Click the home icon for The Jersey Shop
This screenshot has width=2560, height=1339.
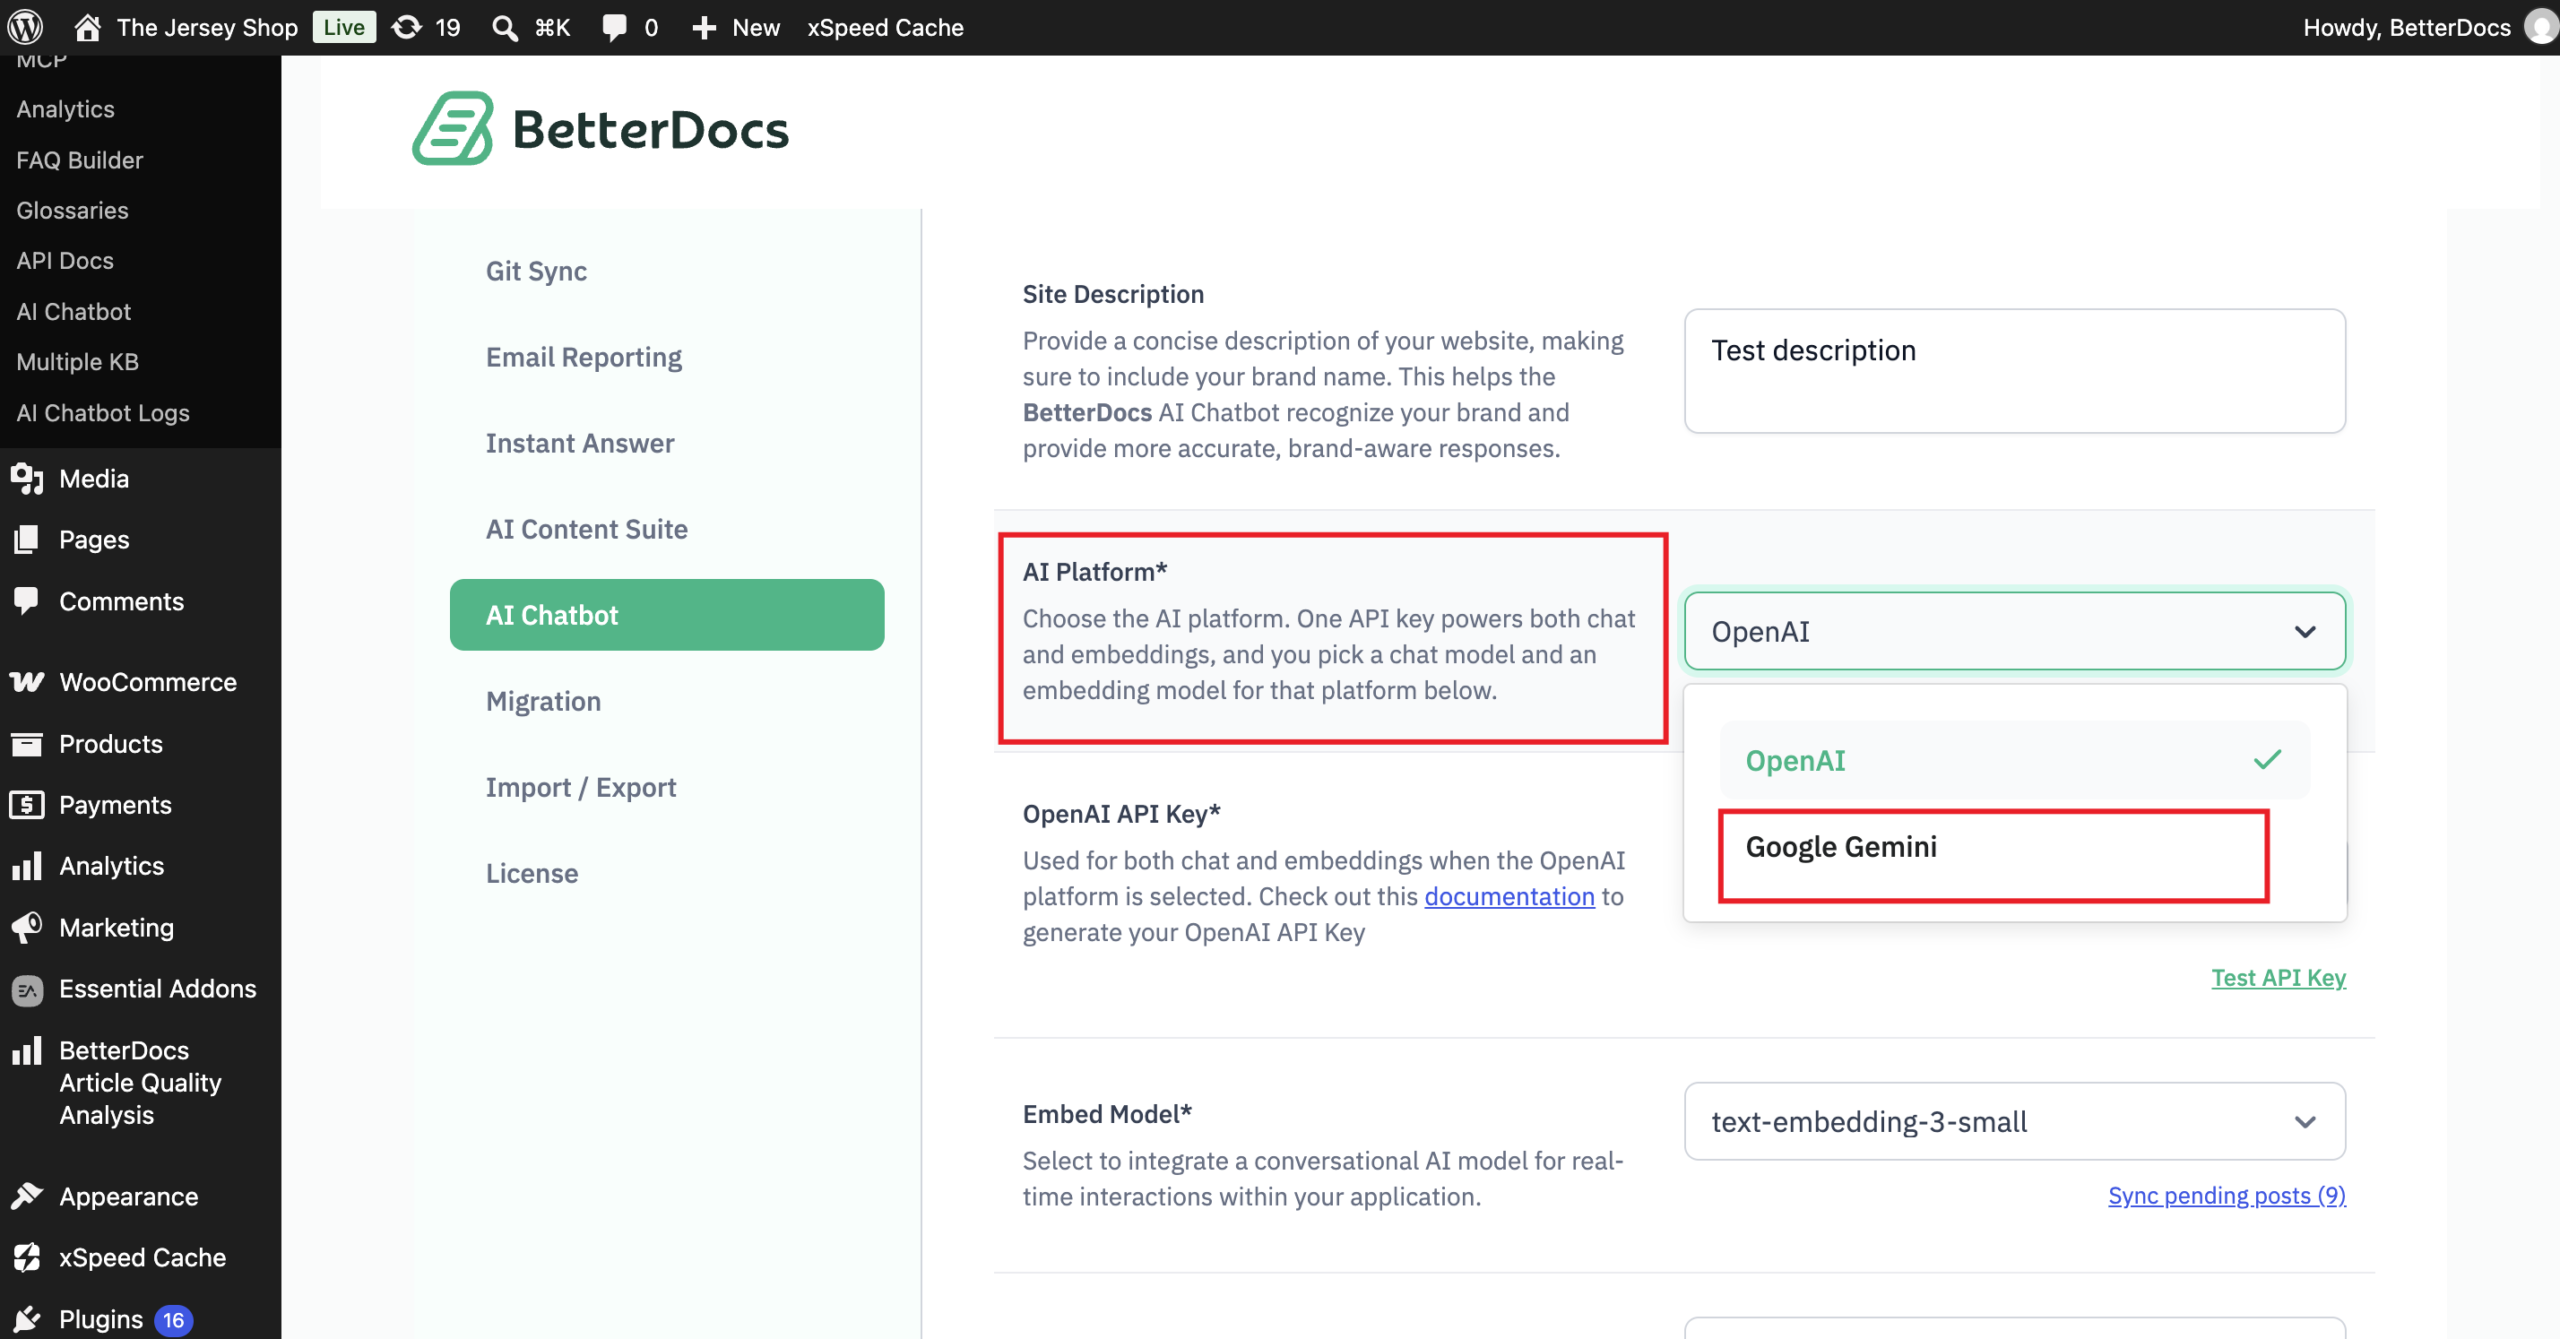click(x=88, y=27)
